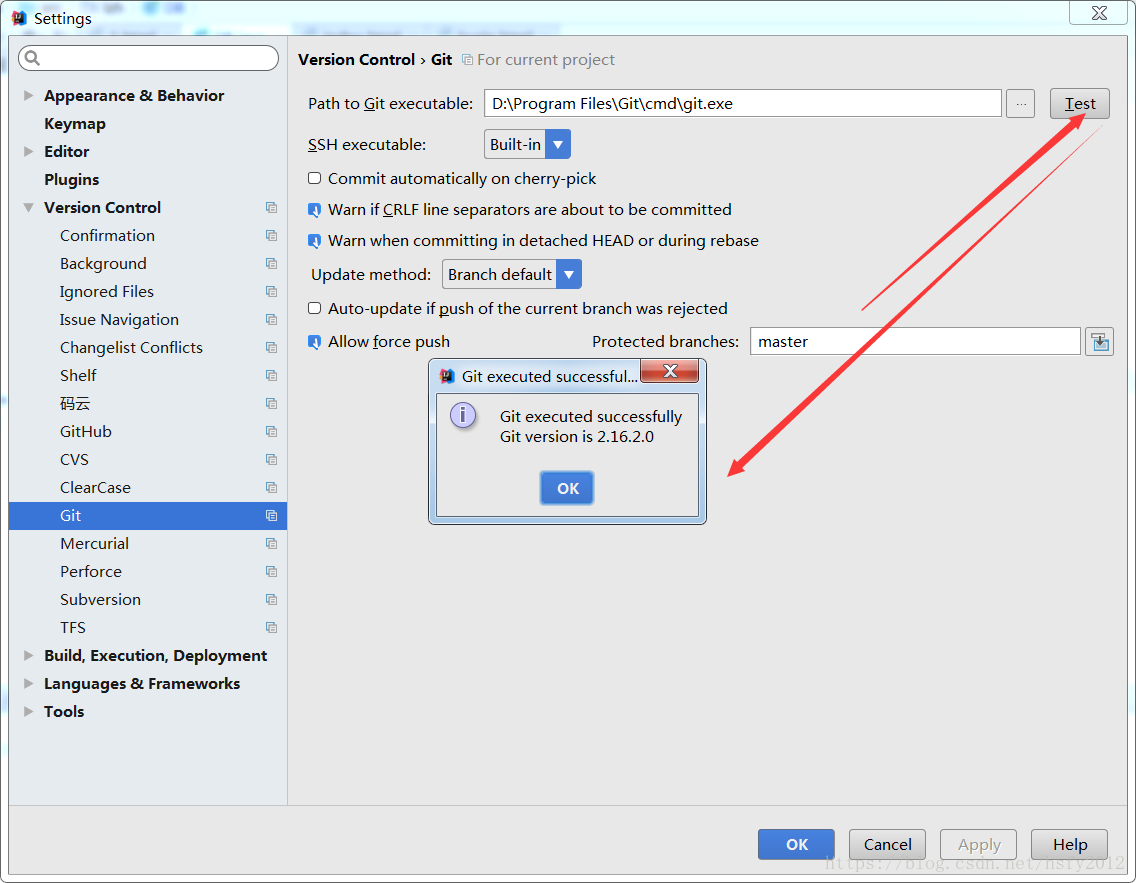The width and height of the screenshot is (1136, 883).
Task: Toggle Warn when committing in detached HEAD
Action: point(314,240)
